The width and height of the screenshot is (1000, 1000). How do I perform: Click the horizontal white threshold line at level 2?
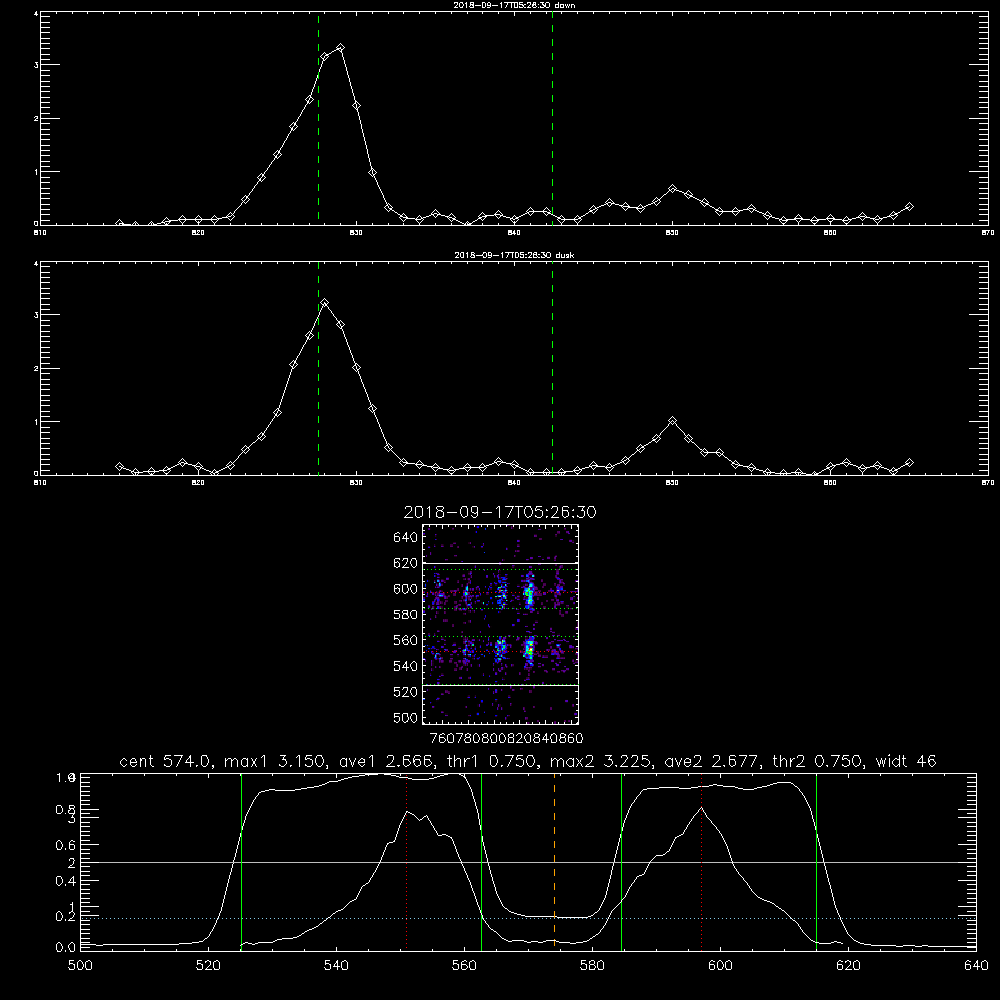click(x=528, y=862)
